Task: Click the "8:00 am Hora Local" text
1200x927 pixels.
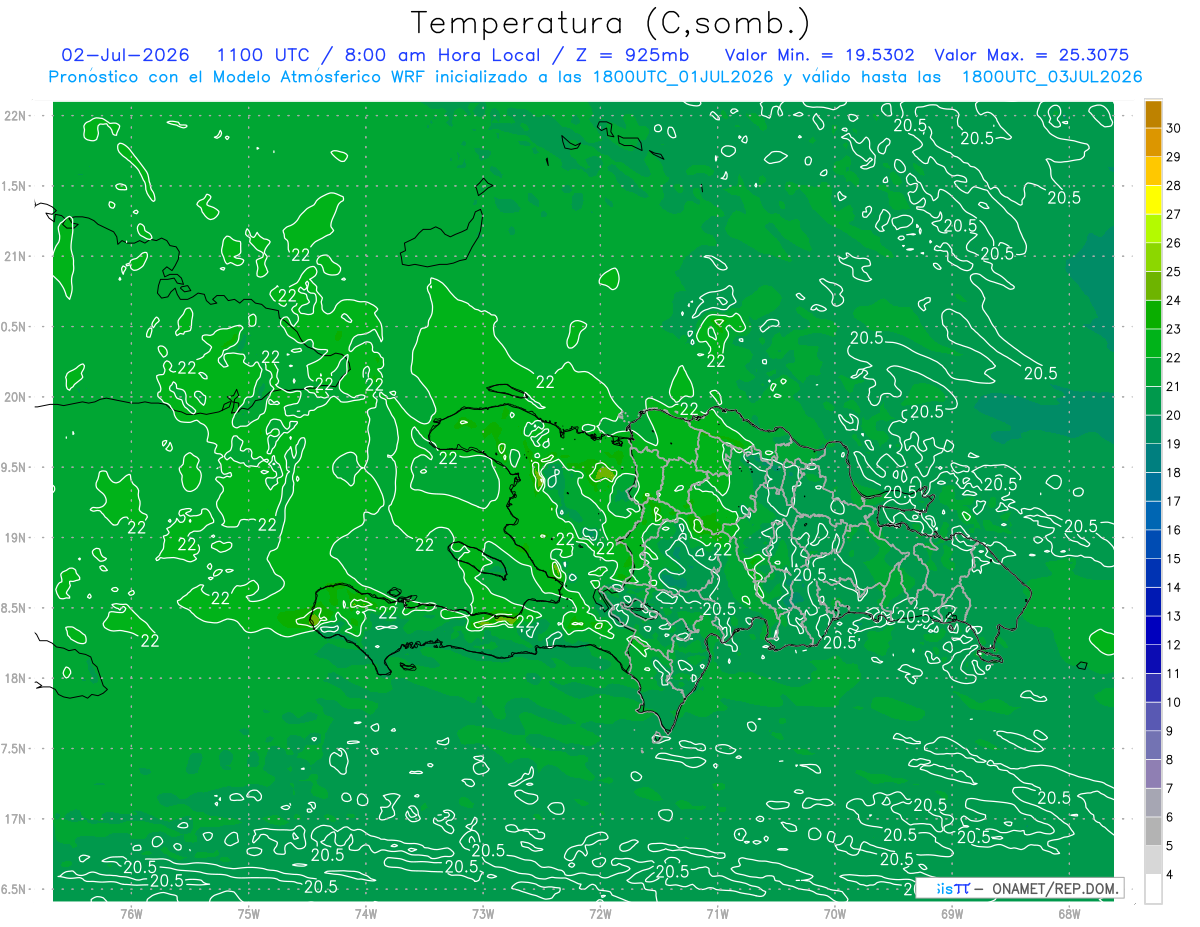Action: tap(443, 55)
